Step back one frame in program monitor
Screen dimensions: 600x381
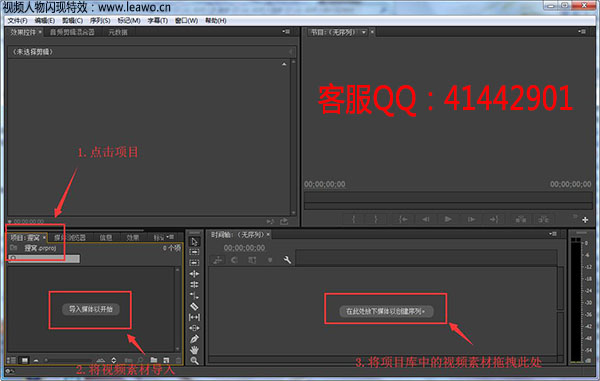[x=426, y=219]
